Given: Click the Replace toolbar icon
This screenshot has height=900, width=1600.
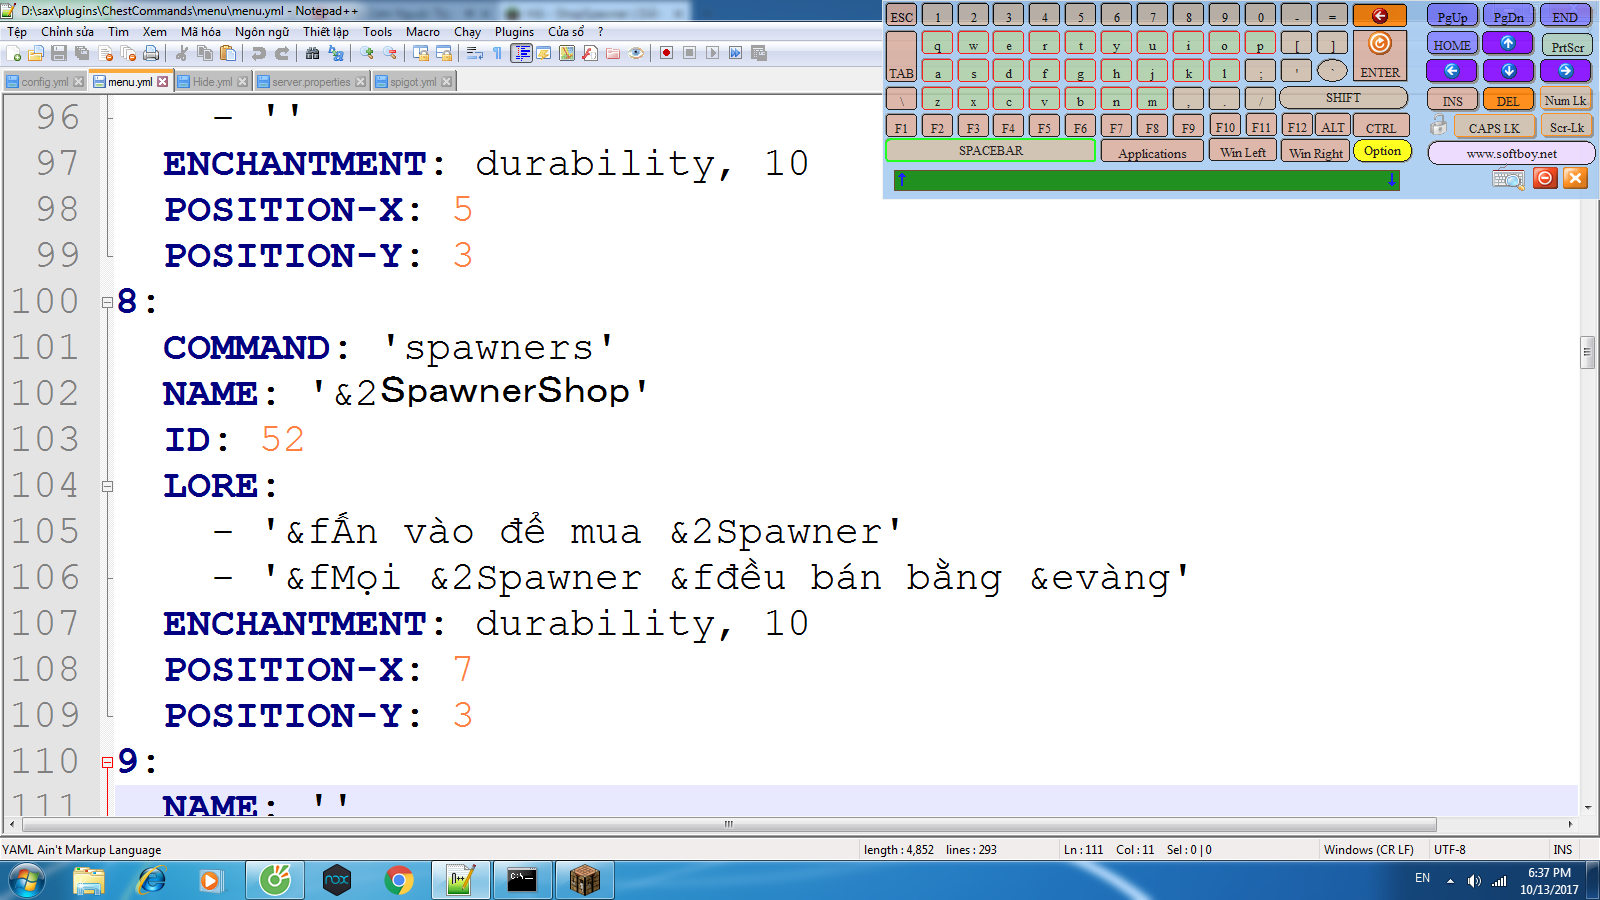Looking at the screenshot, I should click(x=336, y=53).
